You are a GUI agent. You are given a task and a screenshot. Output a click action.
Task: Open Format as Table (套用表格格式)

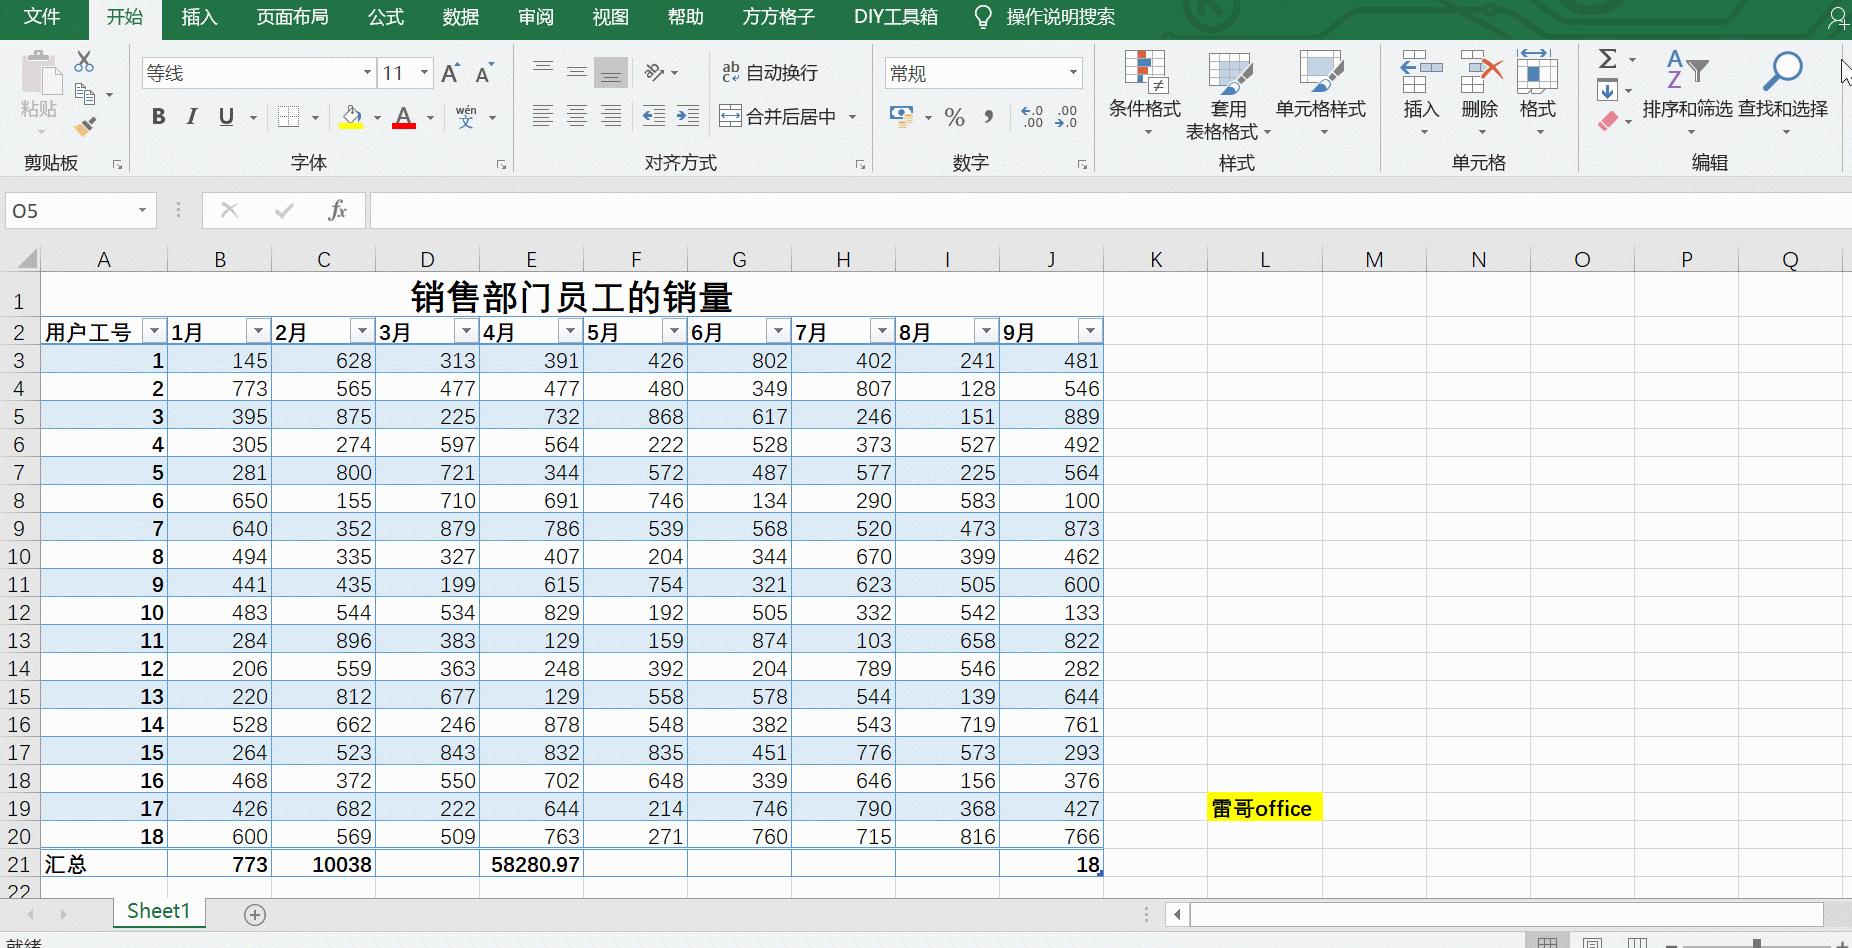[1229, 95]
